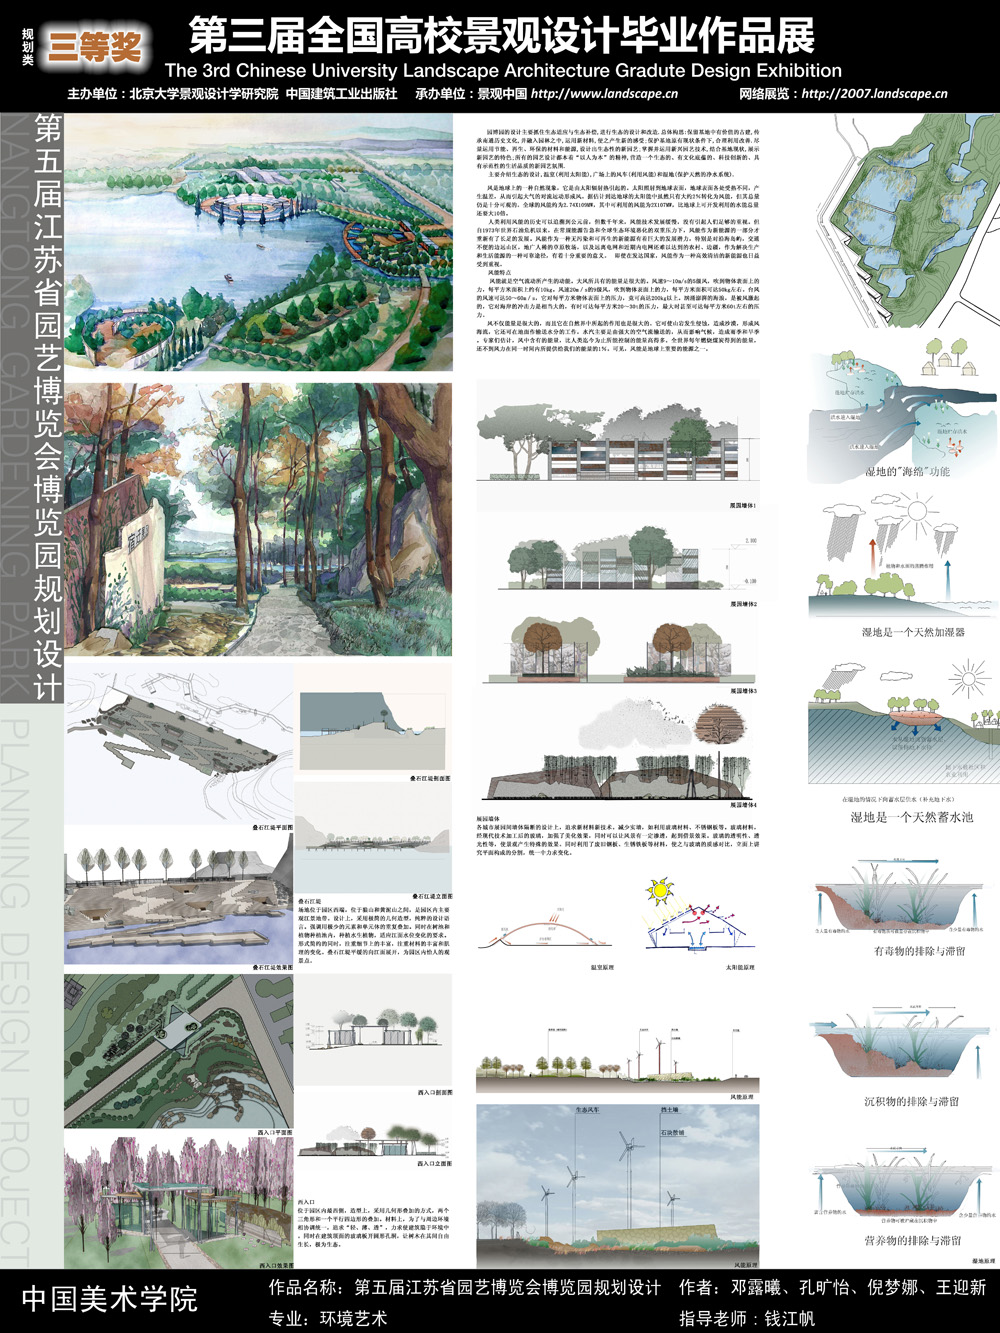Click the 主办单位 organizer text line

point(232,94)
